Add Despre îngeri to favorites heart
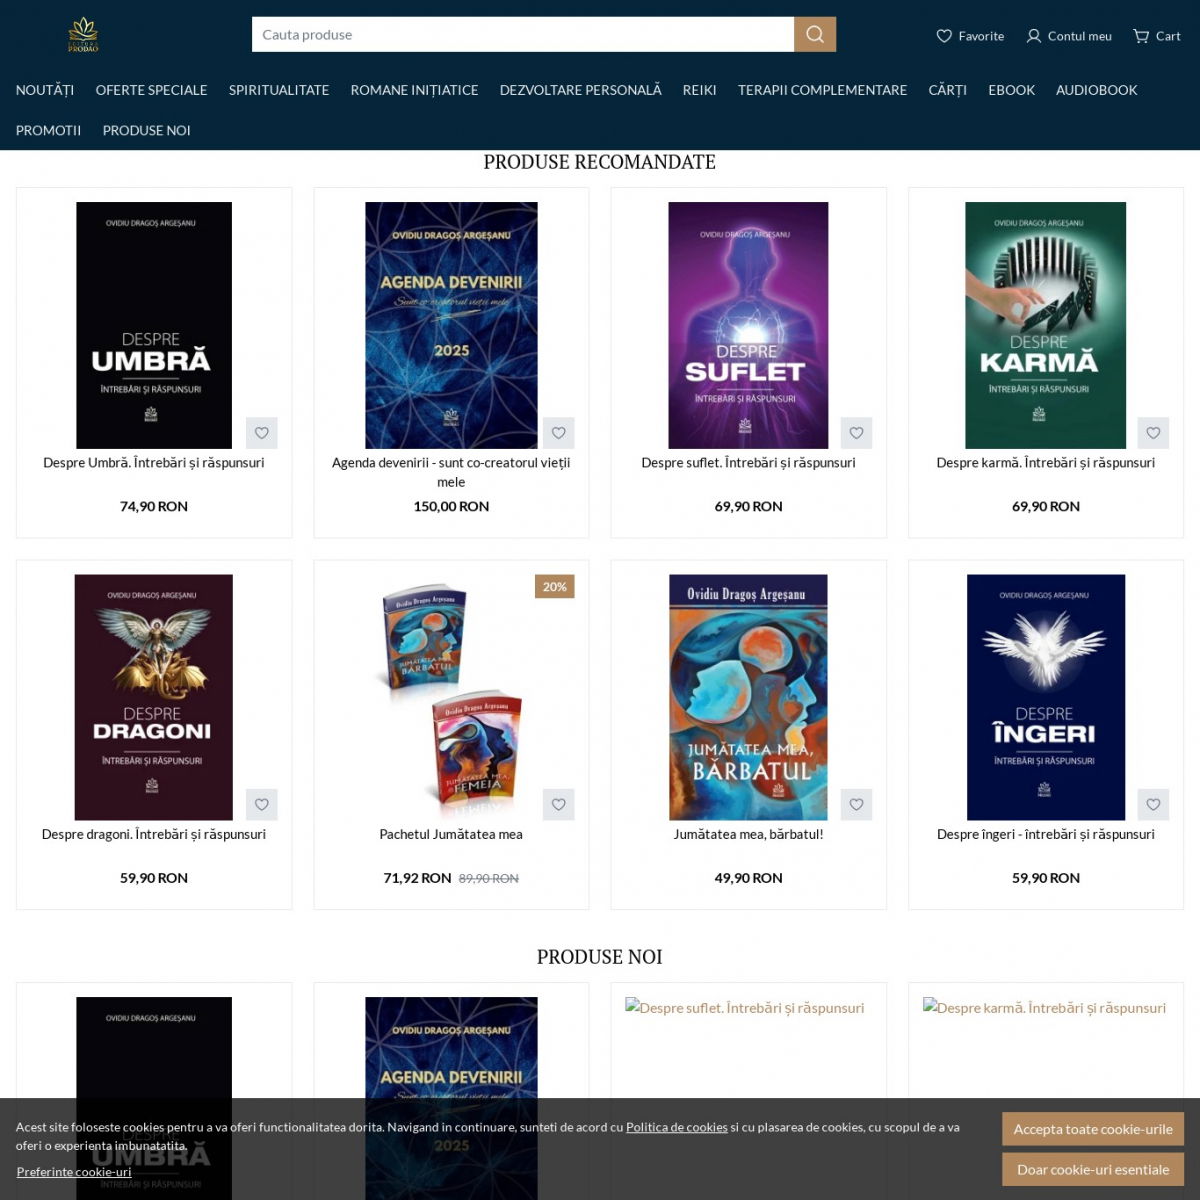The image size is (1200, 1200). click(1154, 805)
